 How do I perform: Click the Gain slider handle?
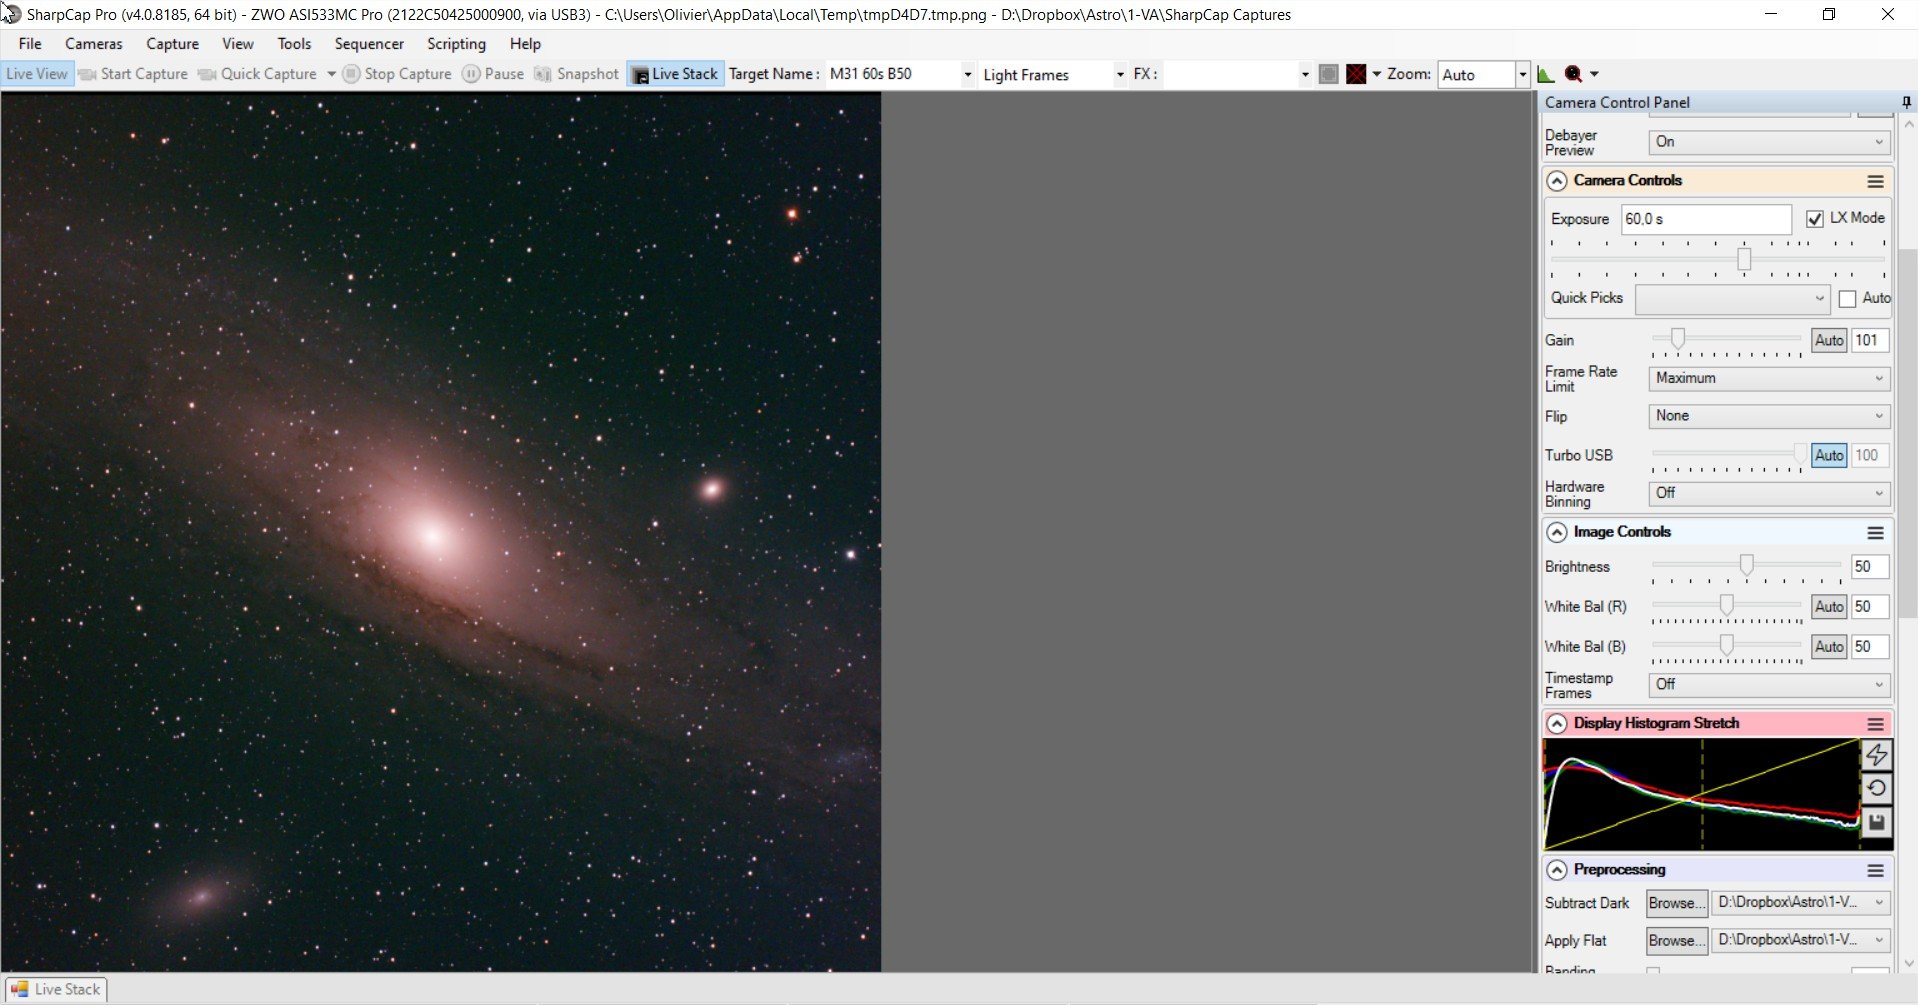(1677, 339)
